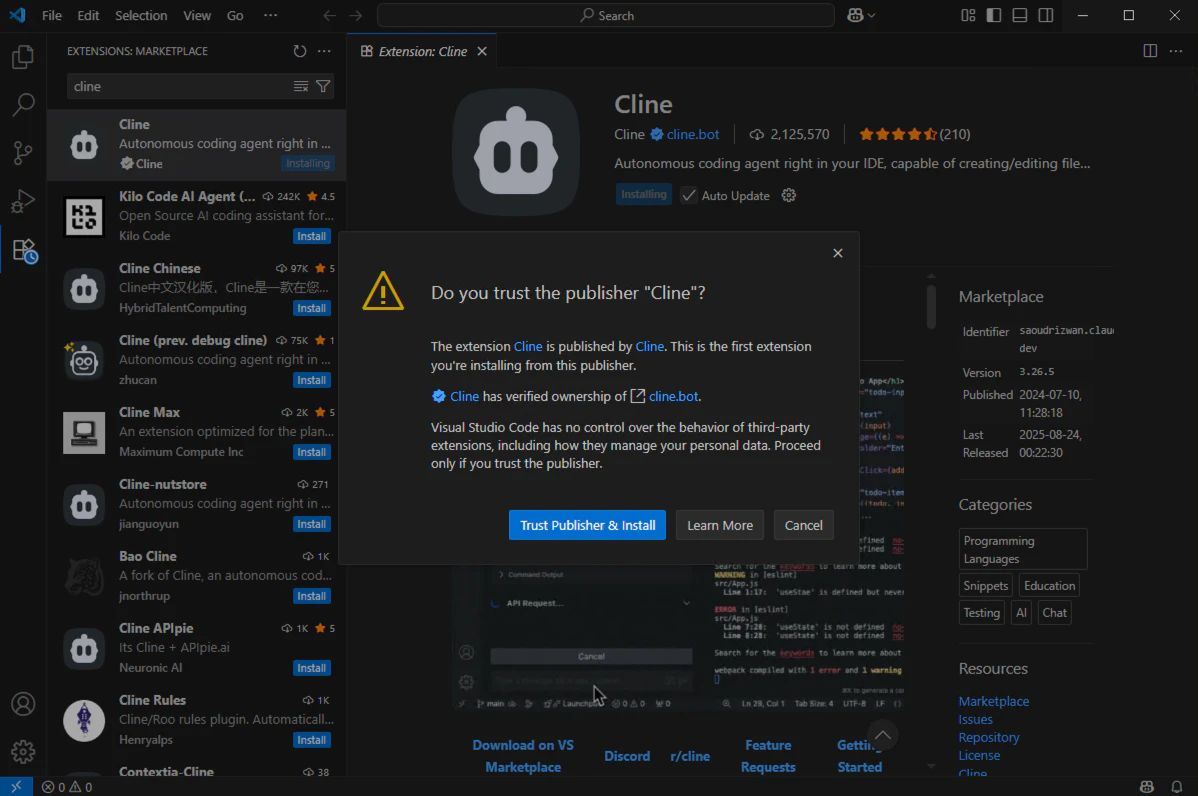
Task: Open remote window indicator in status bar
Action: click(x=16, y=787)
